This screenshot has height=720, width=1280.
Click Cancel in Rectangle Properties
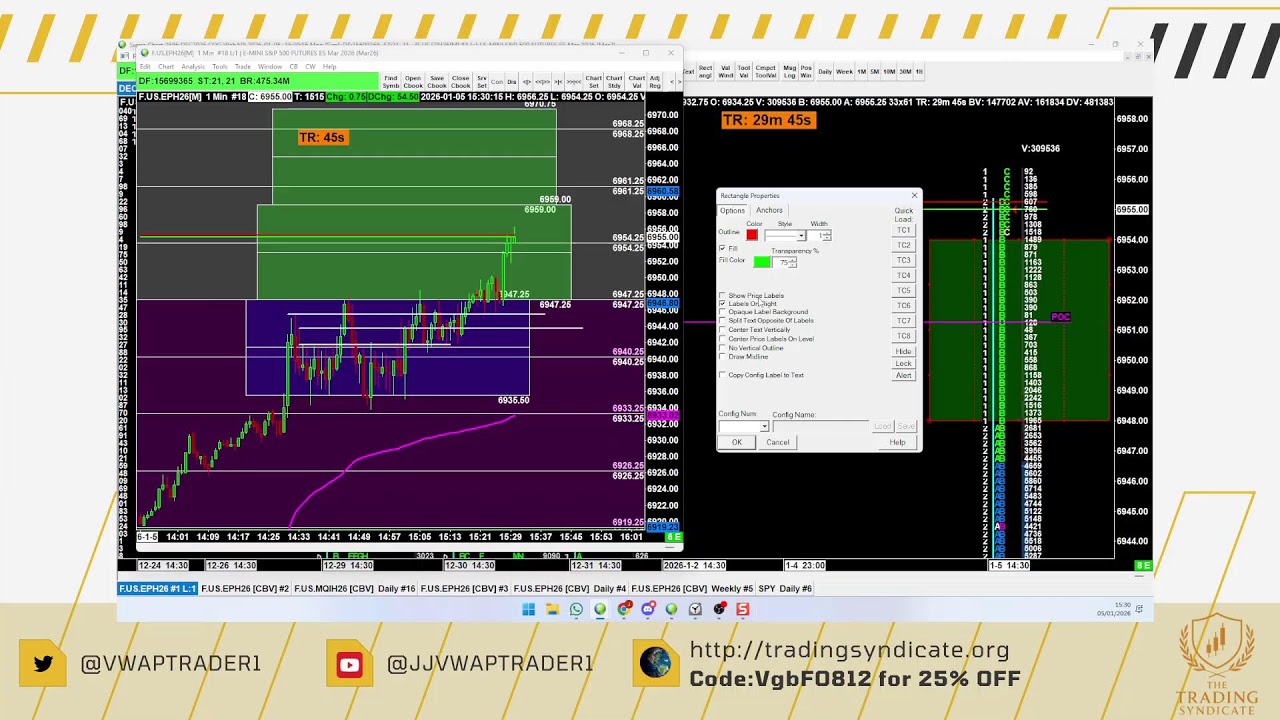[778, 442]
